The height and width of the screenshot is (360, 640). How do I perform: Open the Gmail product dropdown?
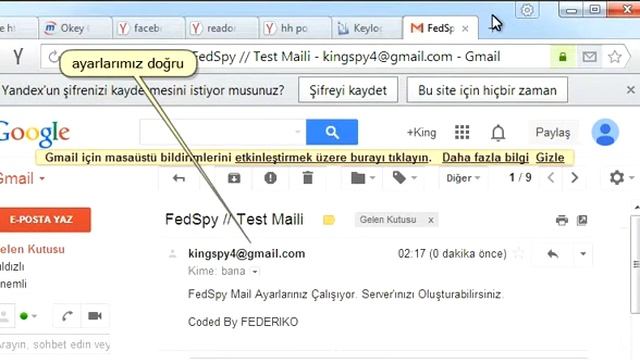coord(22,179)
